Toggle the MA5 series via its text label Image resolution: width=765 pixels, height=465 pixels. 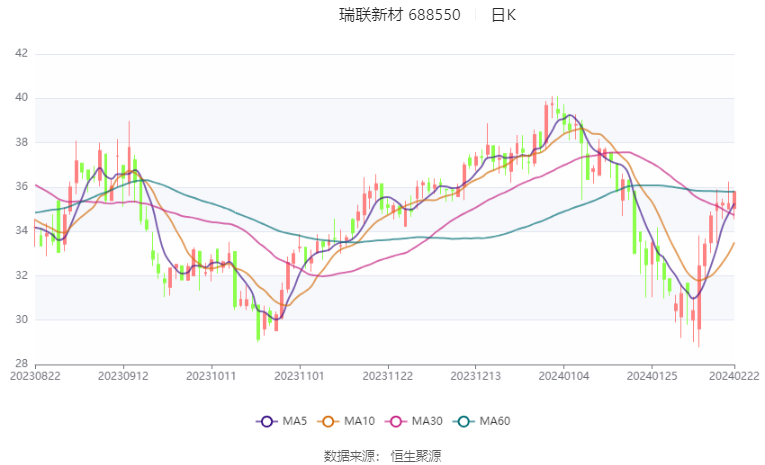[x=292, y=421]
